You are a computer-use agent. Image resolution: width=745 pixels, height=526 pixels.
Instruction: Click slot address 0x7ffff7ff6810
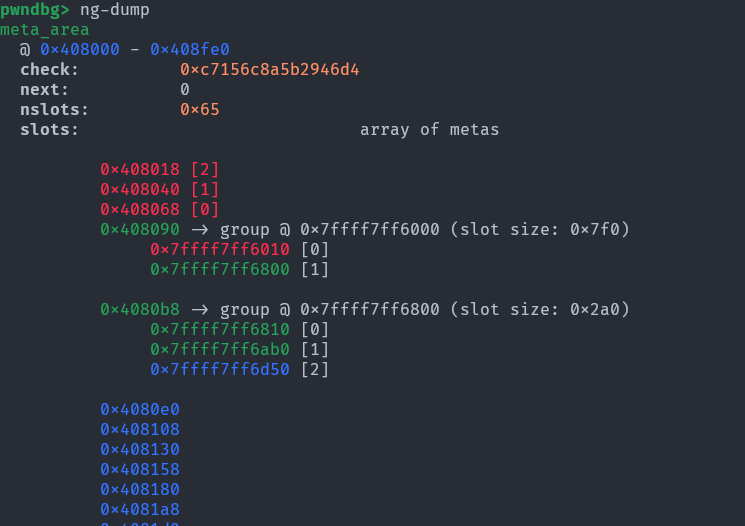220,330
